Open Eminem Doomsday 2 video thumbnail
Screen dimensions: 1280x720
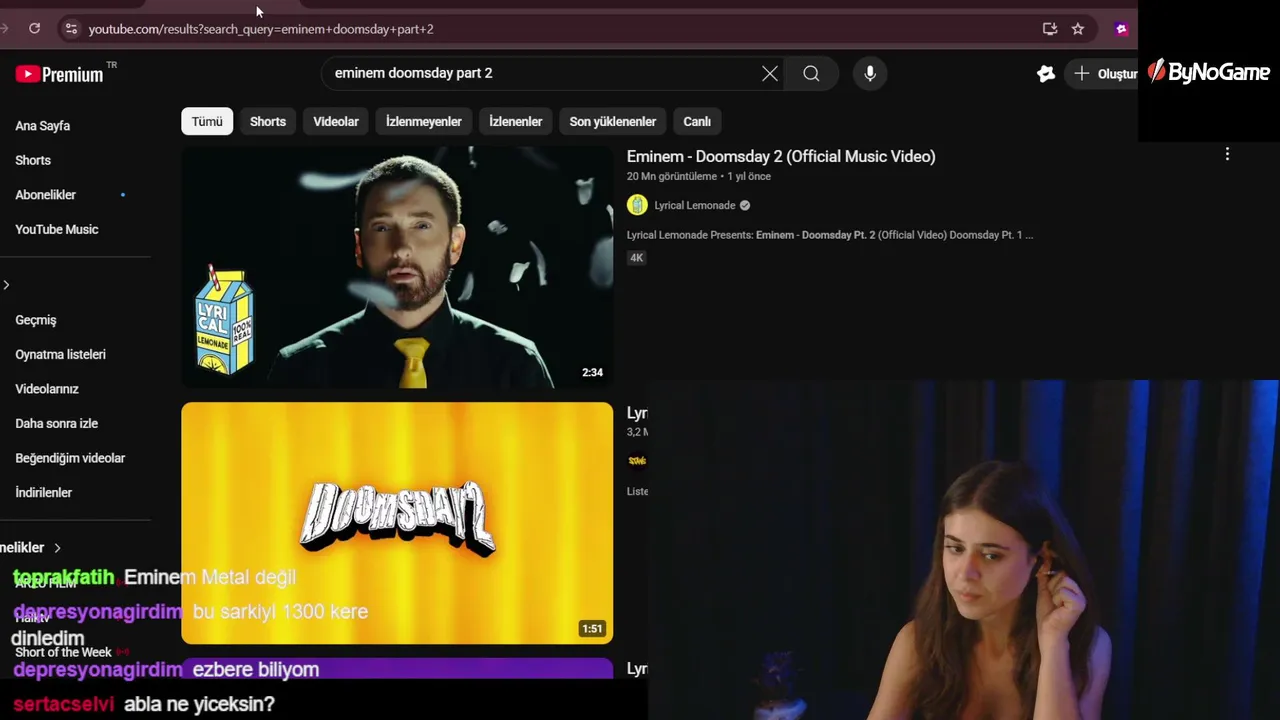(x=397, y=267)
